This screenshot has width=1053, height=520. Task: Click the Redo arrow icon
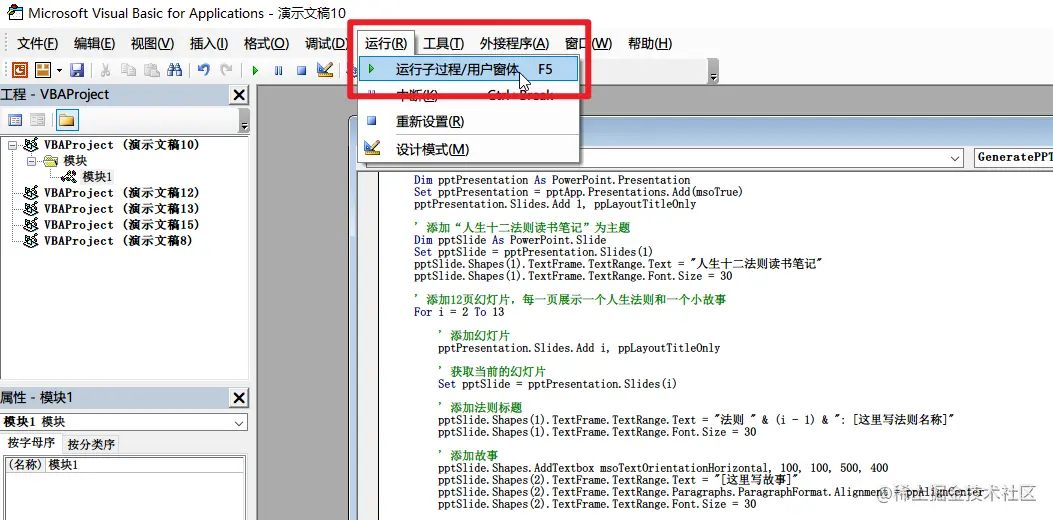pyautogui.click(x=226, y=69)
